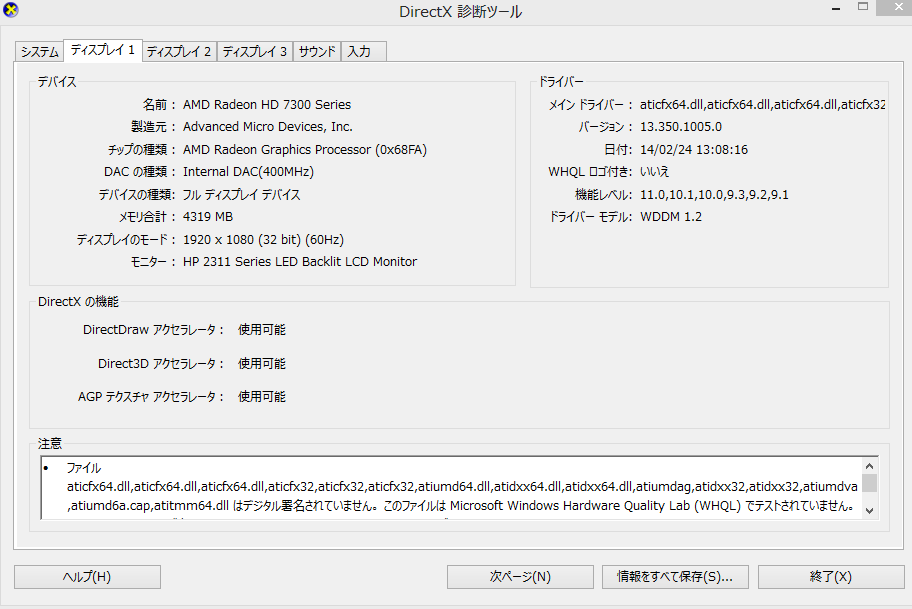Click feature levels 11.0,10.1,10.0 value
Image resolution: width=912 pixels, height=609 pixels.
pyautogui.click(x=714, y=195)
